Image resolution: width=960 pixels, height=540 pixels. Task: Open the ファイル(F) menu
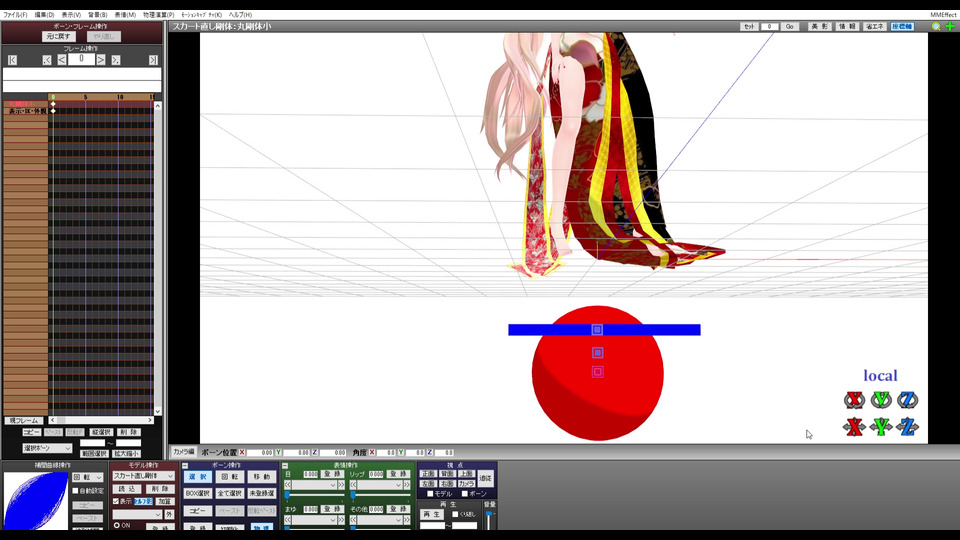point(15,15)
